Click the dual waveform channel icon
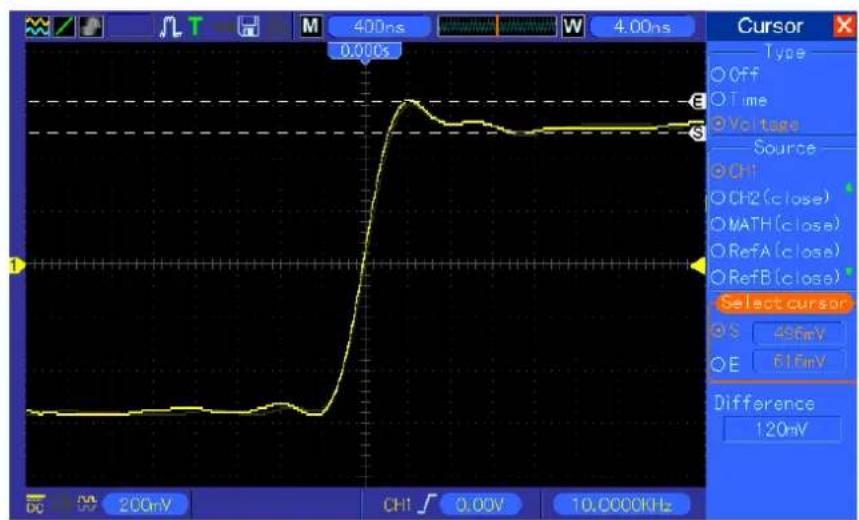This screenshot has width=859, height=520. [x=37, y=26]
